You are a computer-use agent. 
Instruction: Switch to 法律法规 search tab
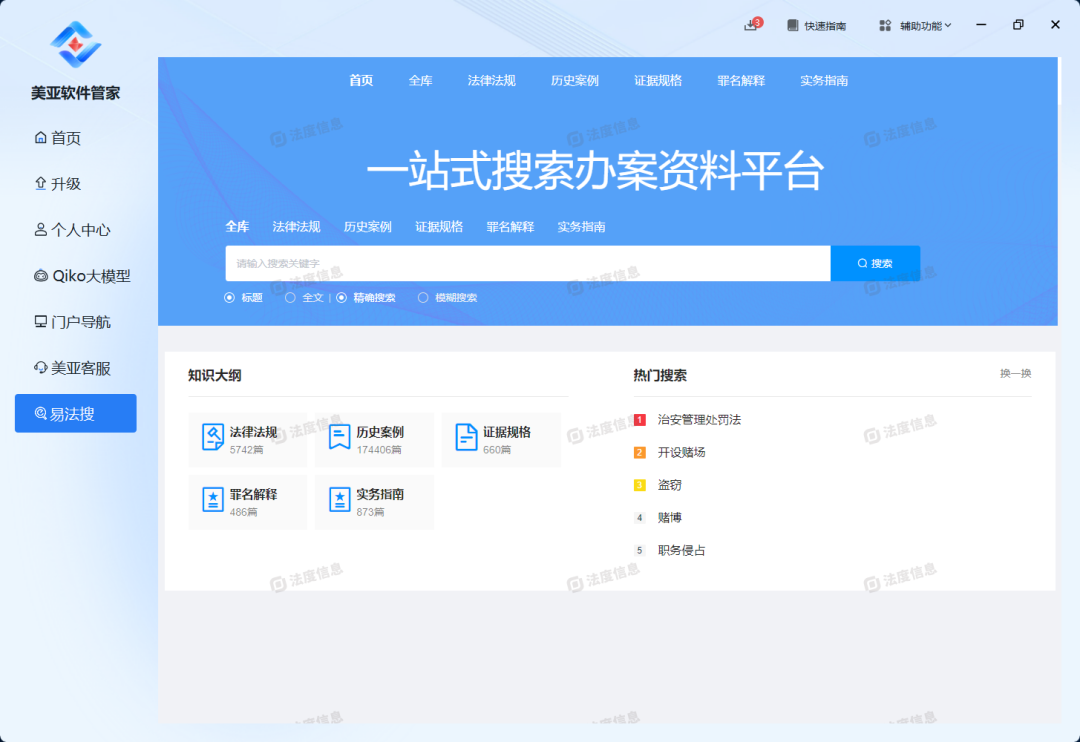(x=296, y=227)
